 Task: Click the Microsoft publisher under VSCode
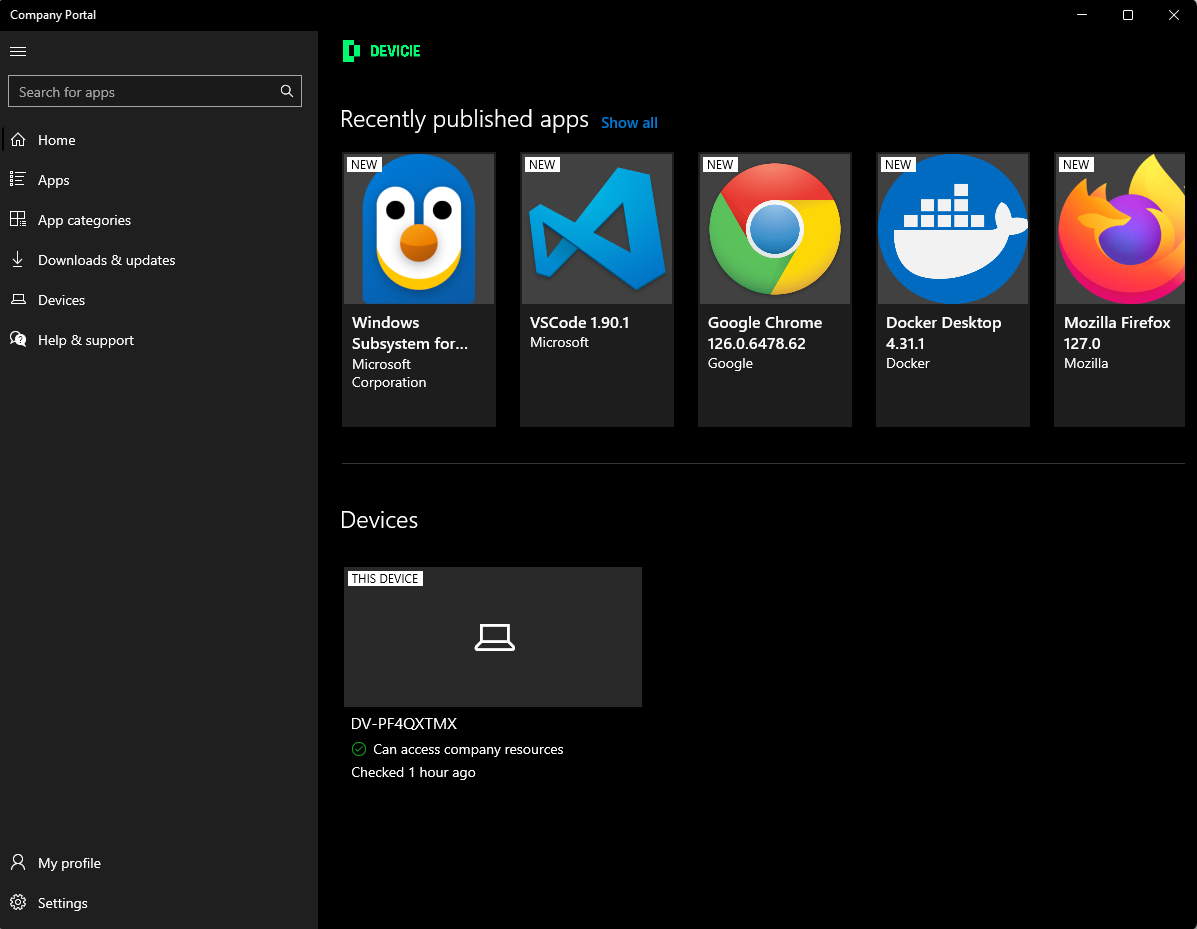point(560,342)
